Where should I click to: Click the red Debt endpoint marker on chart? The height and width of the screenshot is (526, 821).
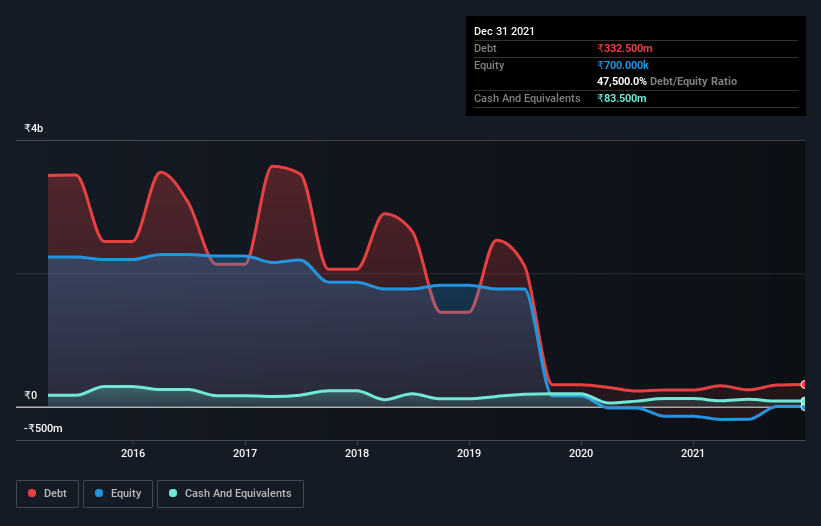804,385
